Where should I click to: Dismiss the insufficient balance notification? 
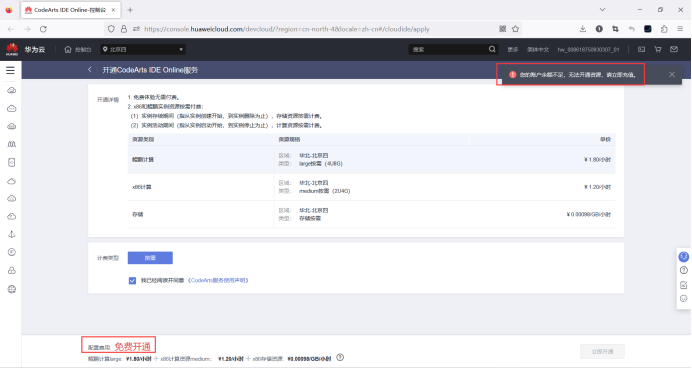672,75
